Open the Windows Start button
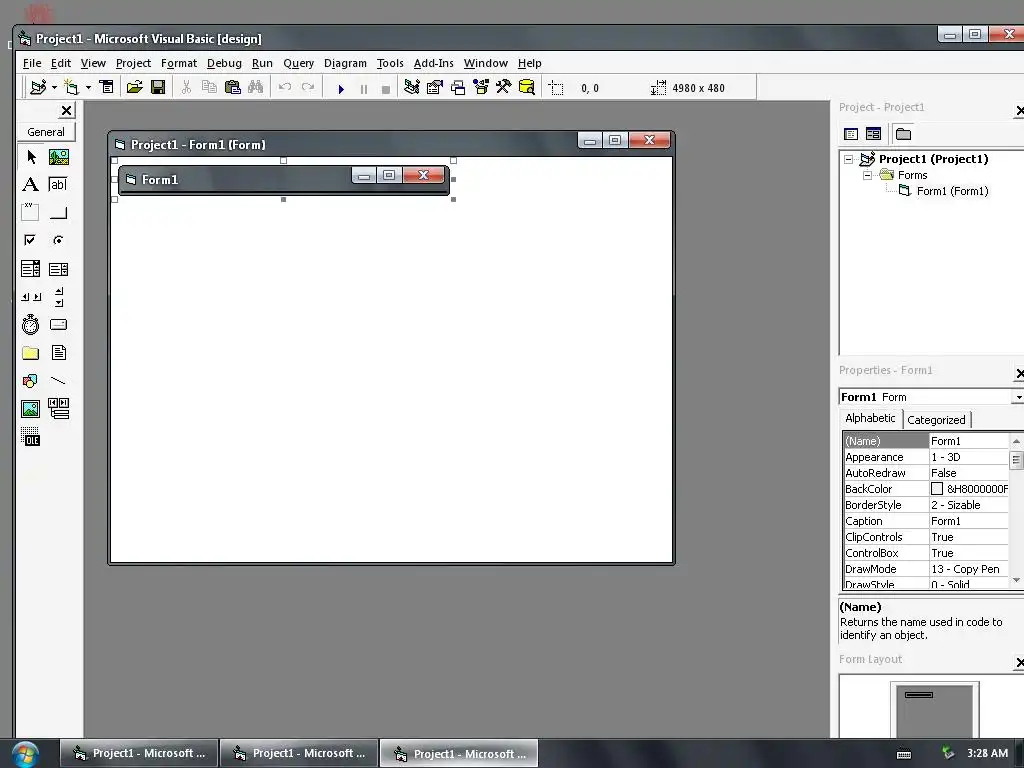Viewport: 1024px width, 768px height. (x=25, y=754)
